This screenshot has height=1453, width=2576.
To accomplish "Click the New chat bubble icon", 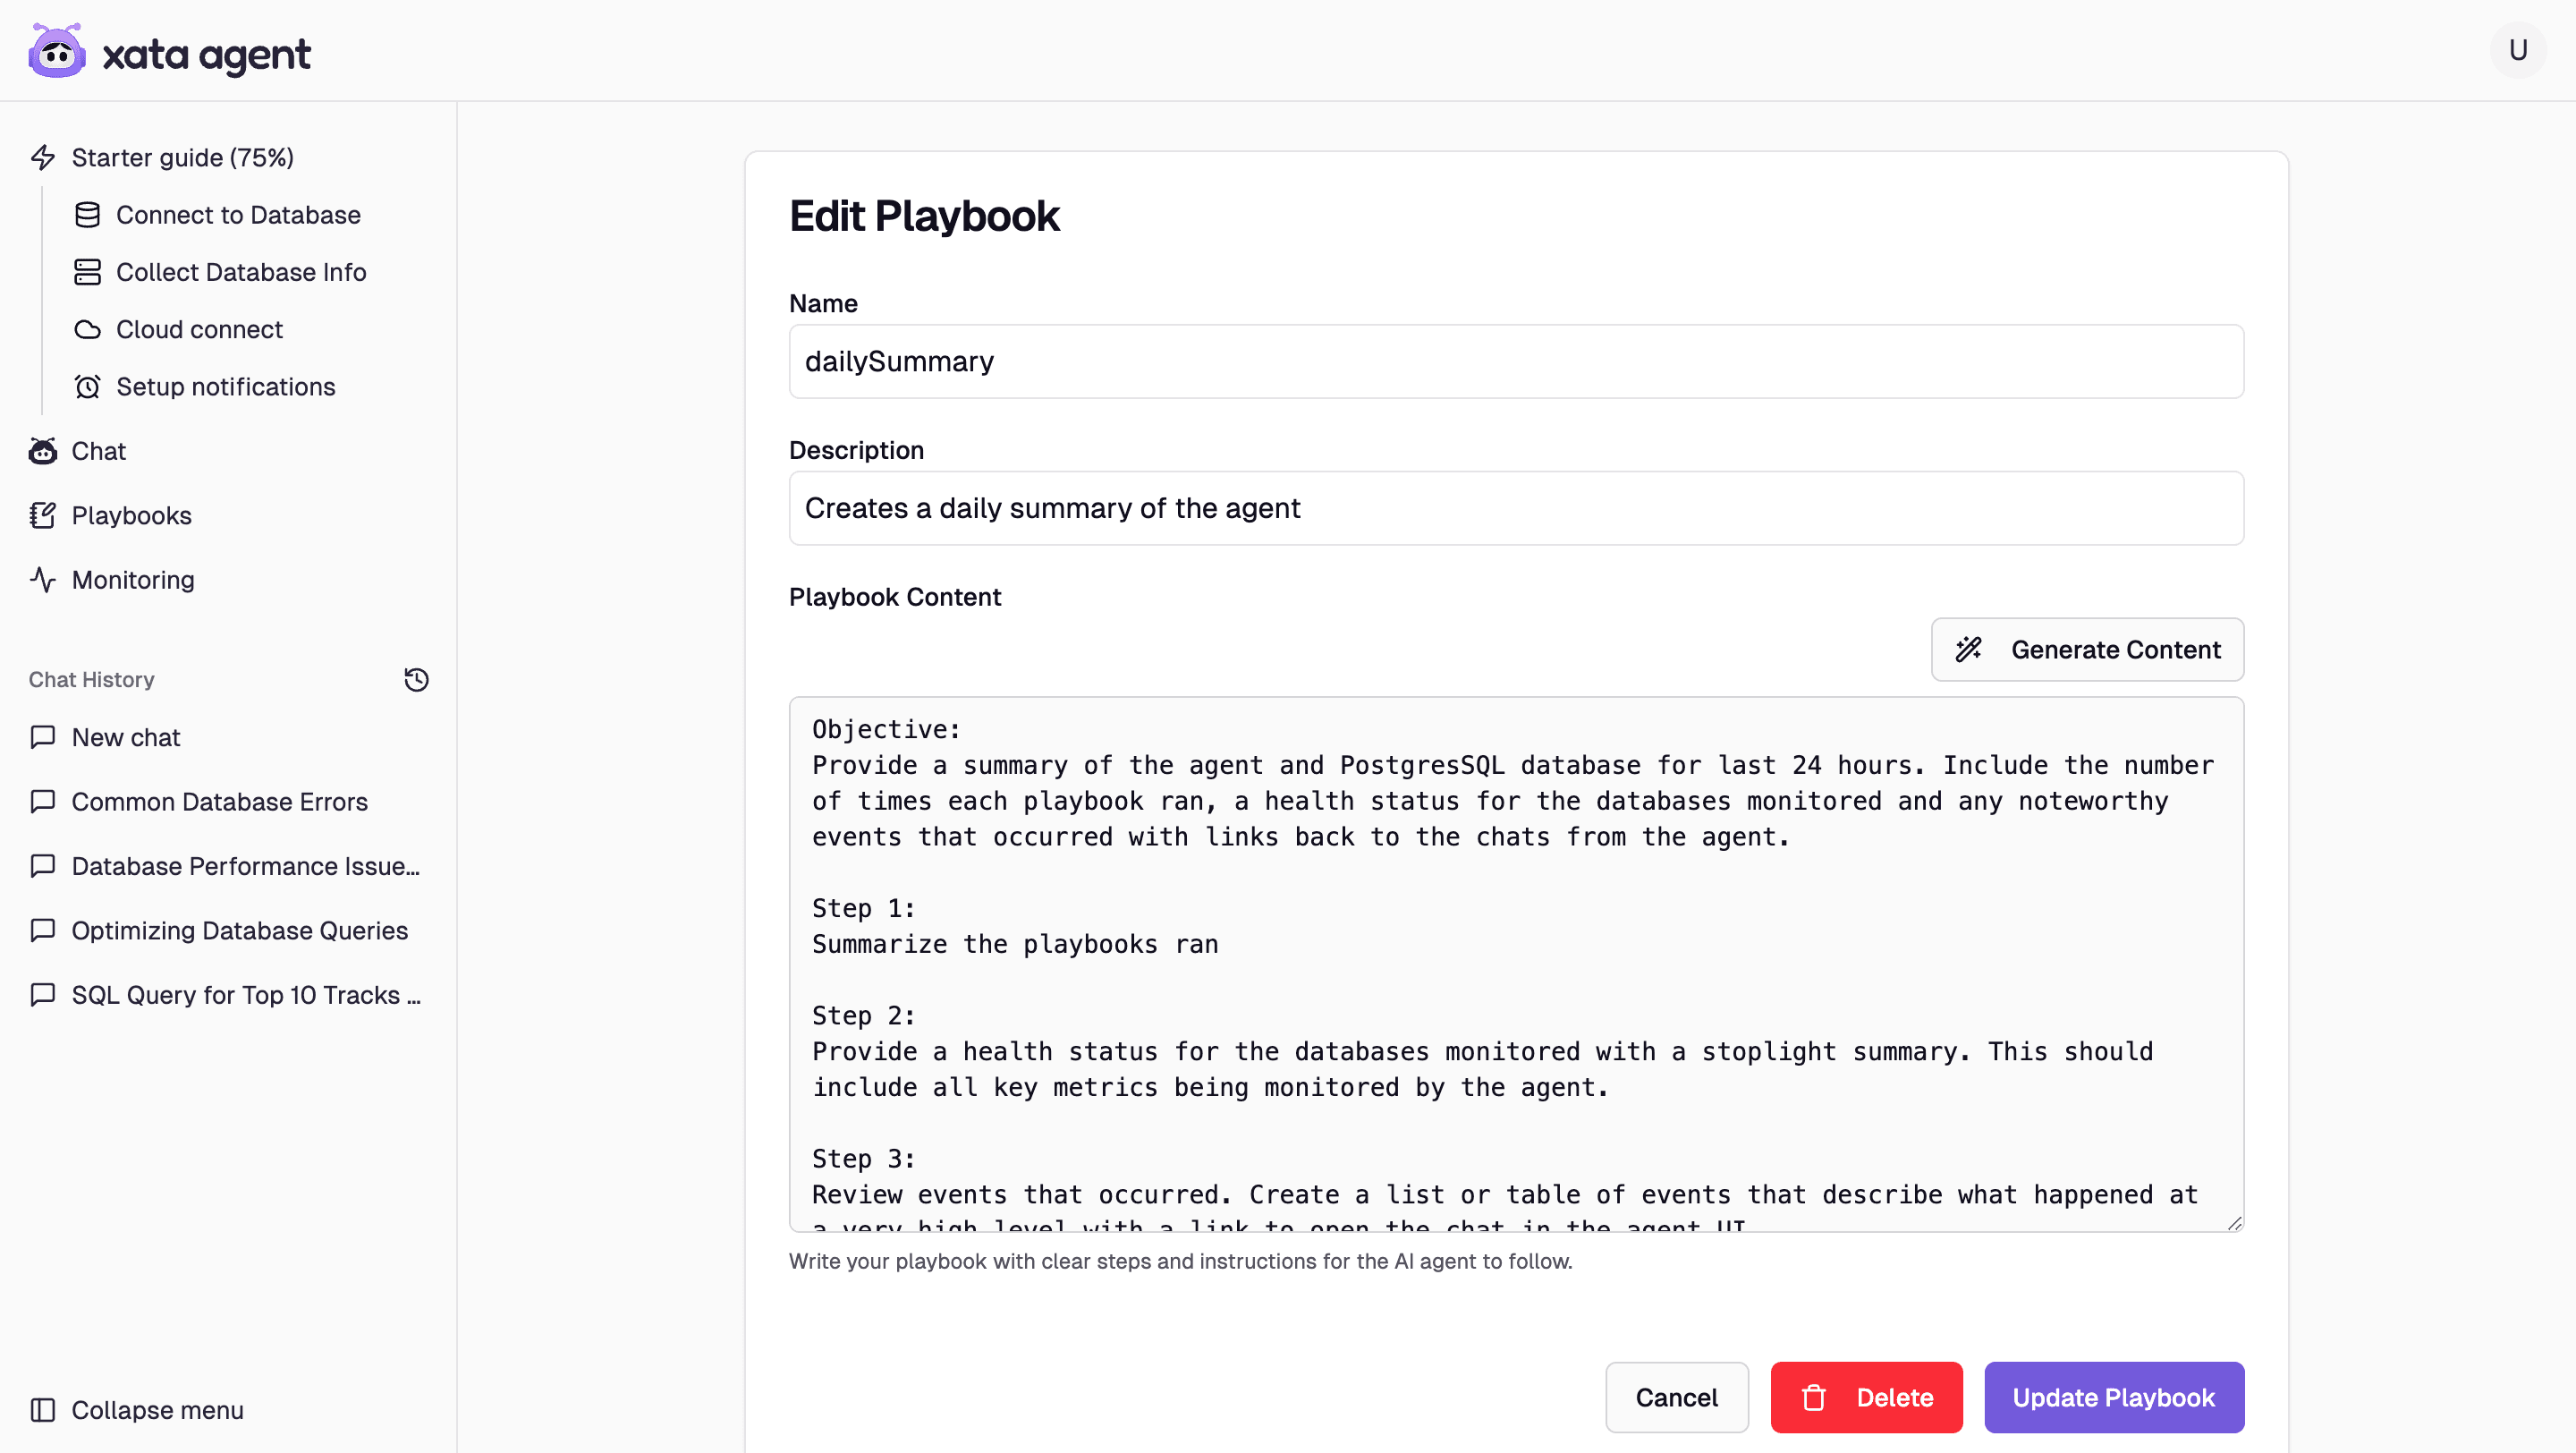I will pos(42,737).
